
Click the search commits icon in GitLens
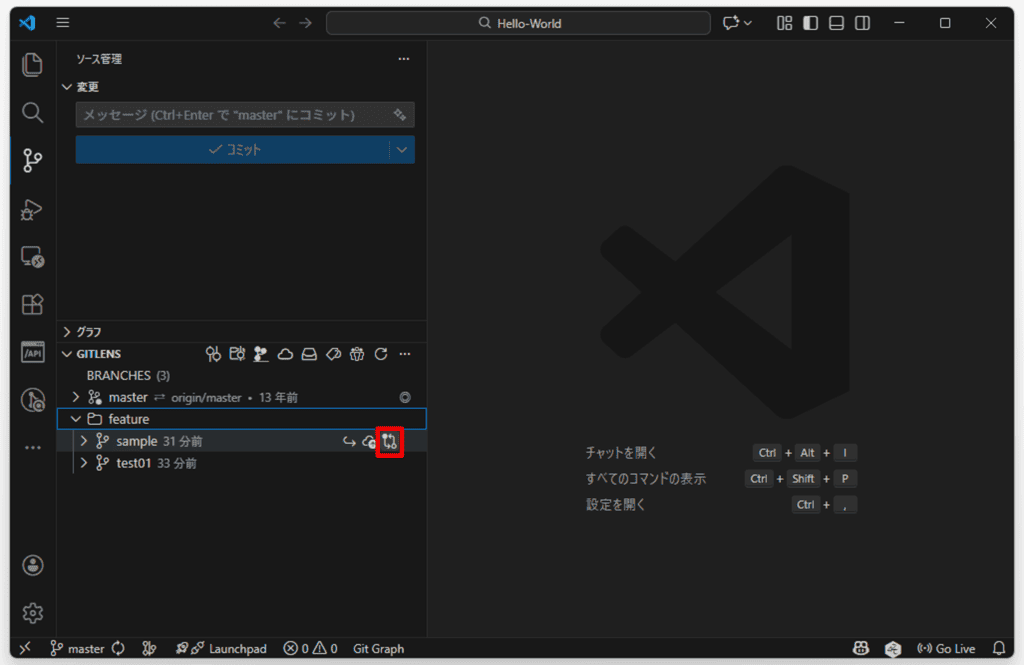[212, 354]
